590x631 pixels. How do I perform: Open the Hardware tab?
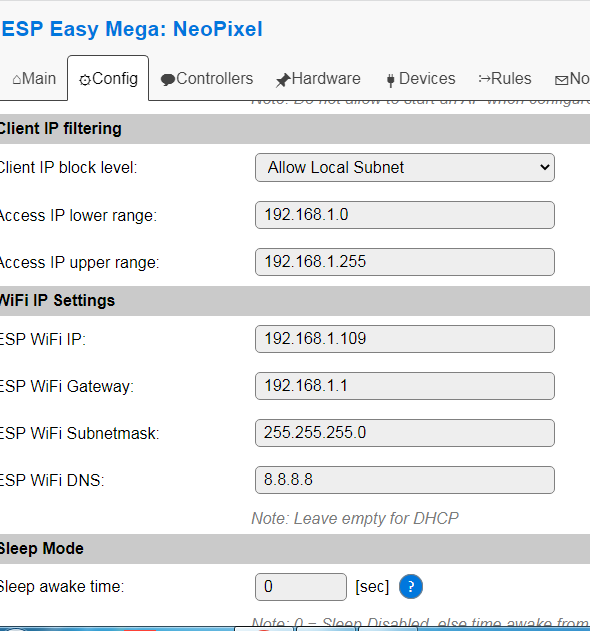(x=318, y=78)
